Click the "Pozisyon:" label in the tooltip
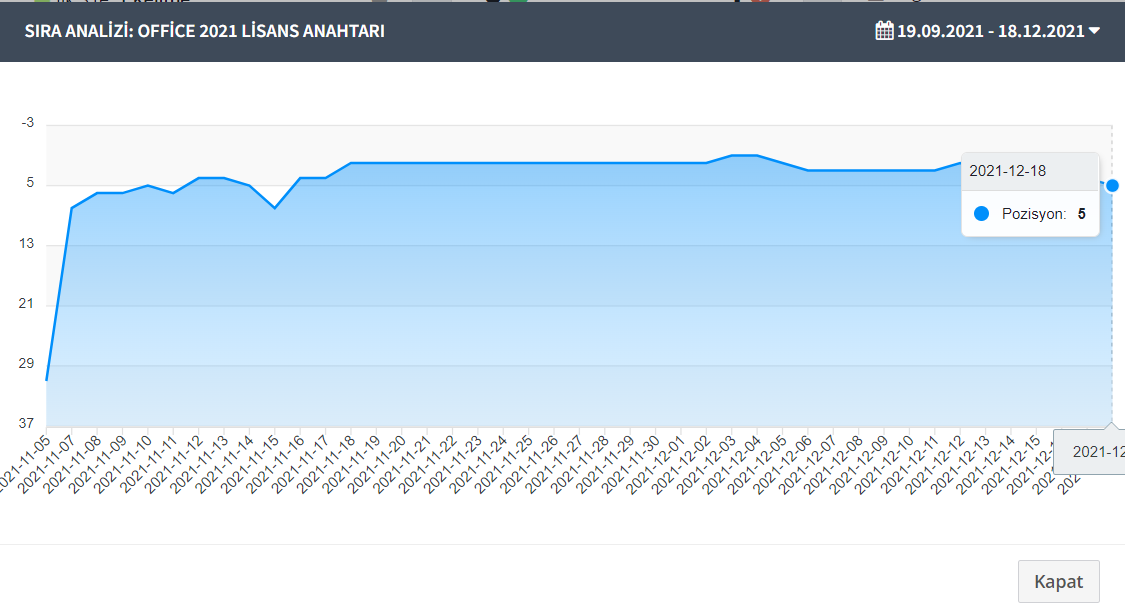Image resolution: width=1125 pixels, height=616 pixels. tap(1034, 214)
